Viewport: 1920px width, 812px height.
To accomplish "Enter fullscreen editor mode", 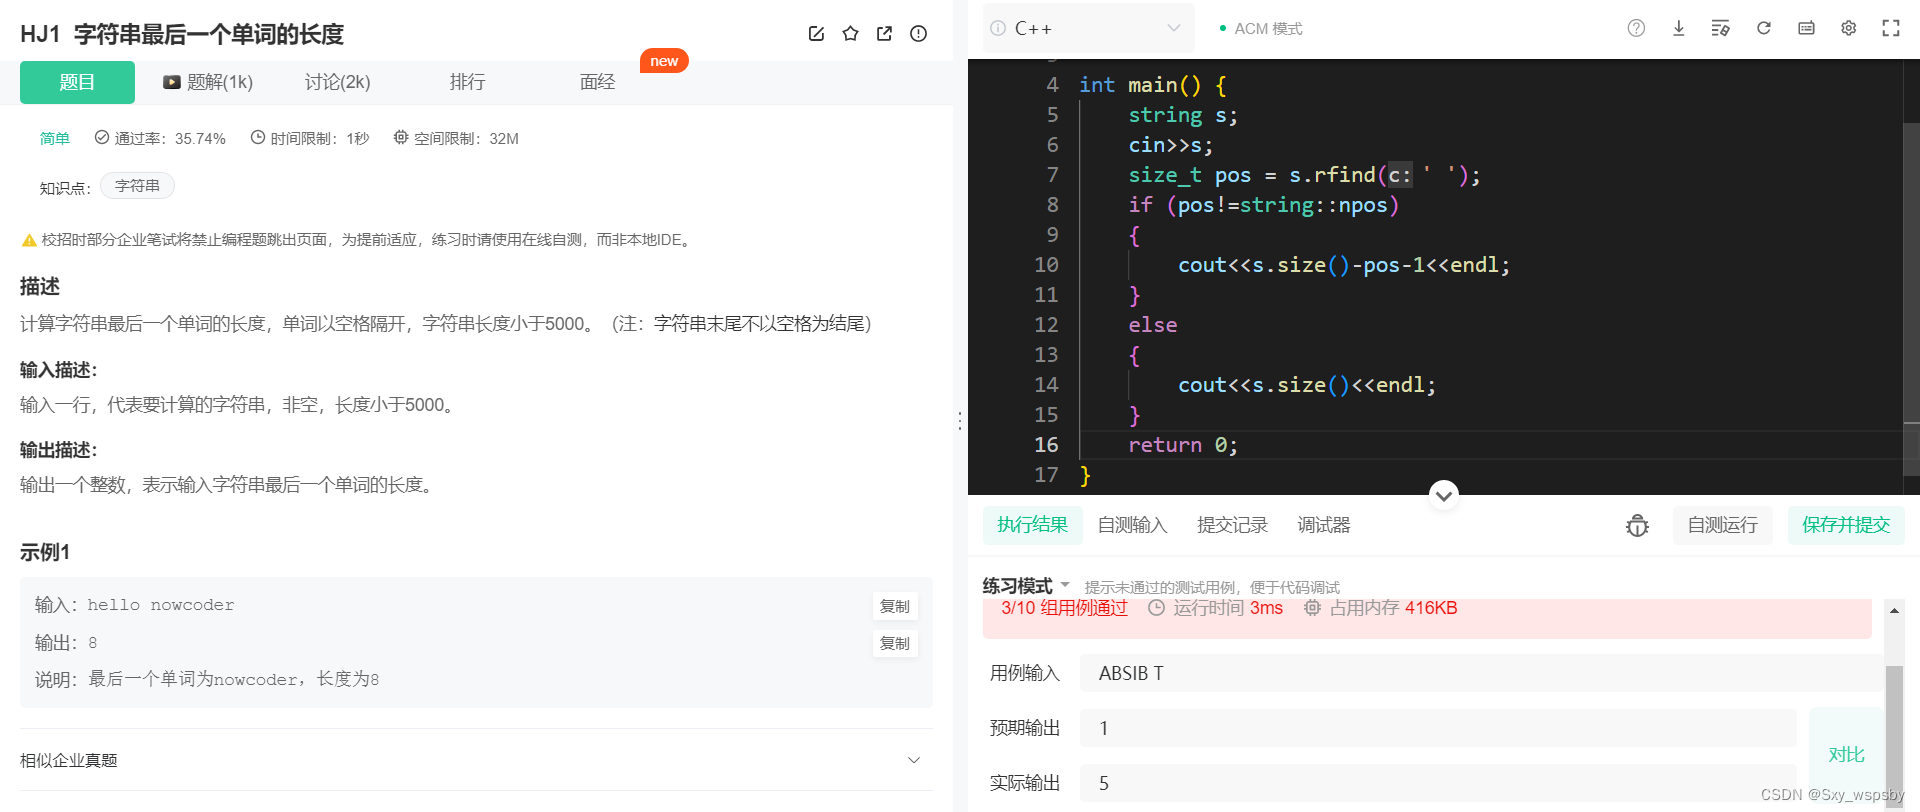I will 1891,28.
